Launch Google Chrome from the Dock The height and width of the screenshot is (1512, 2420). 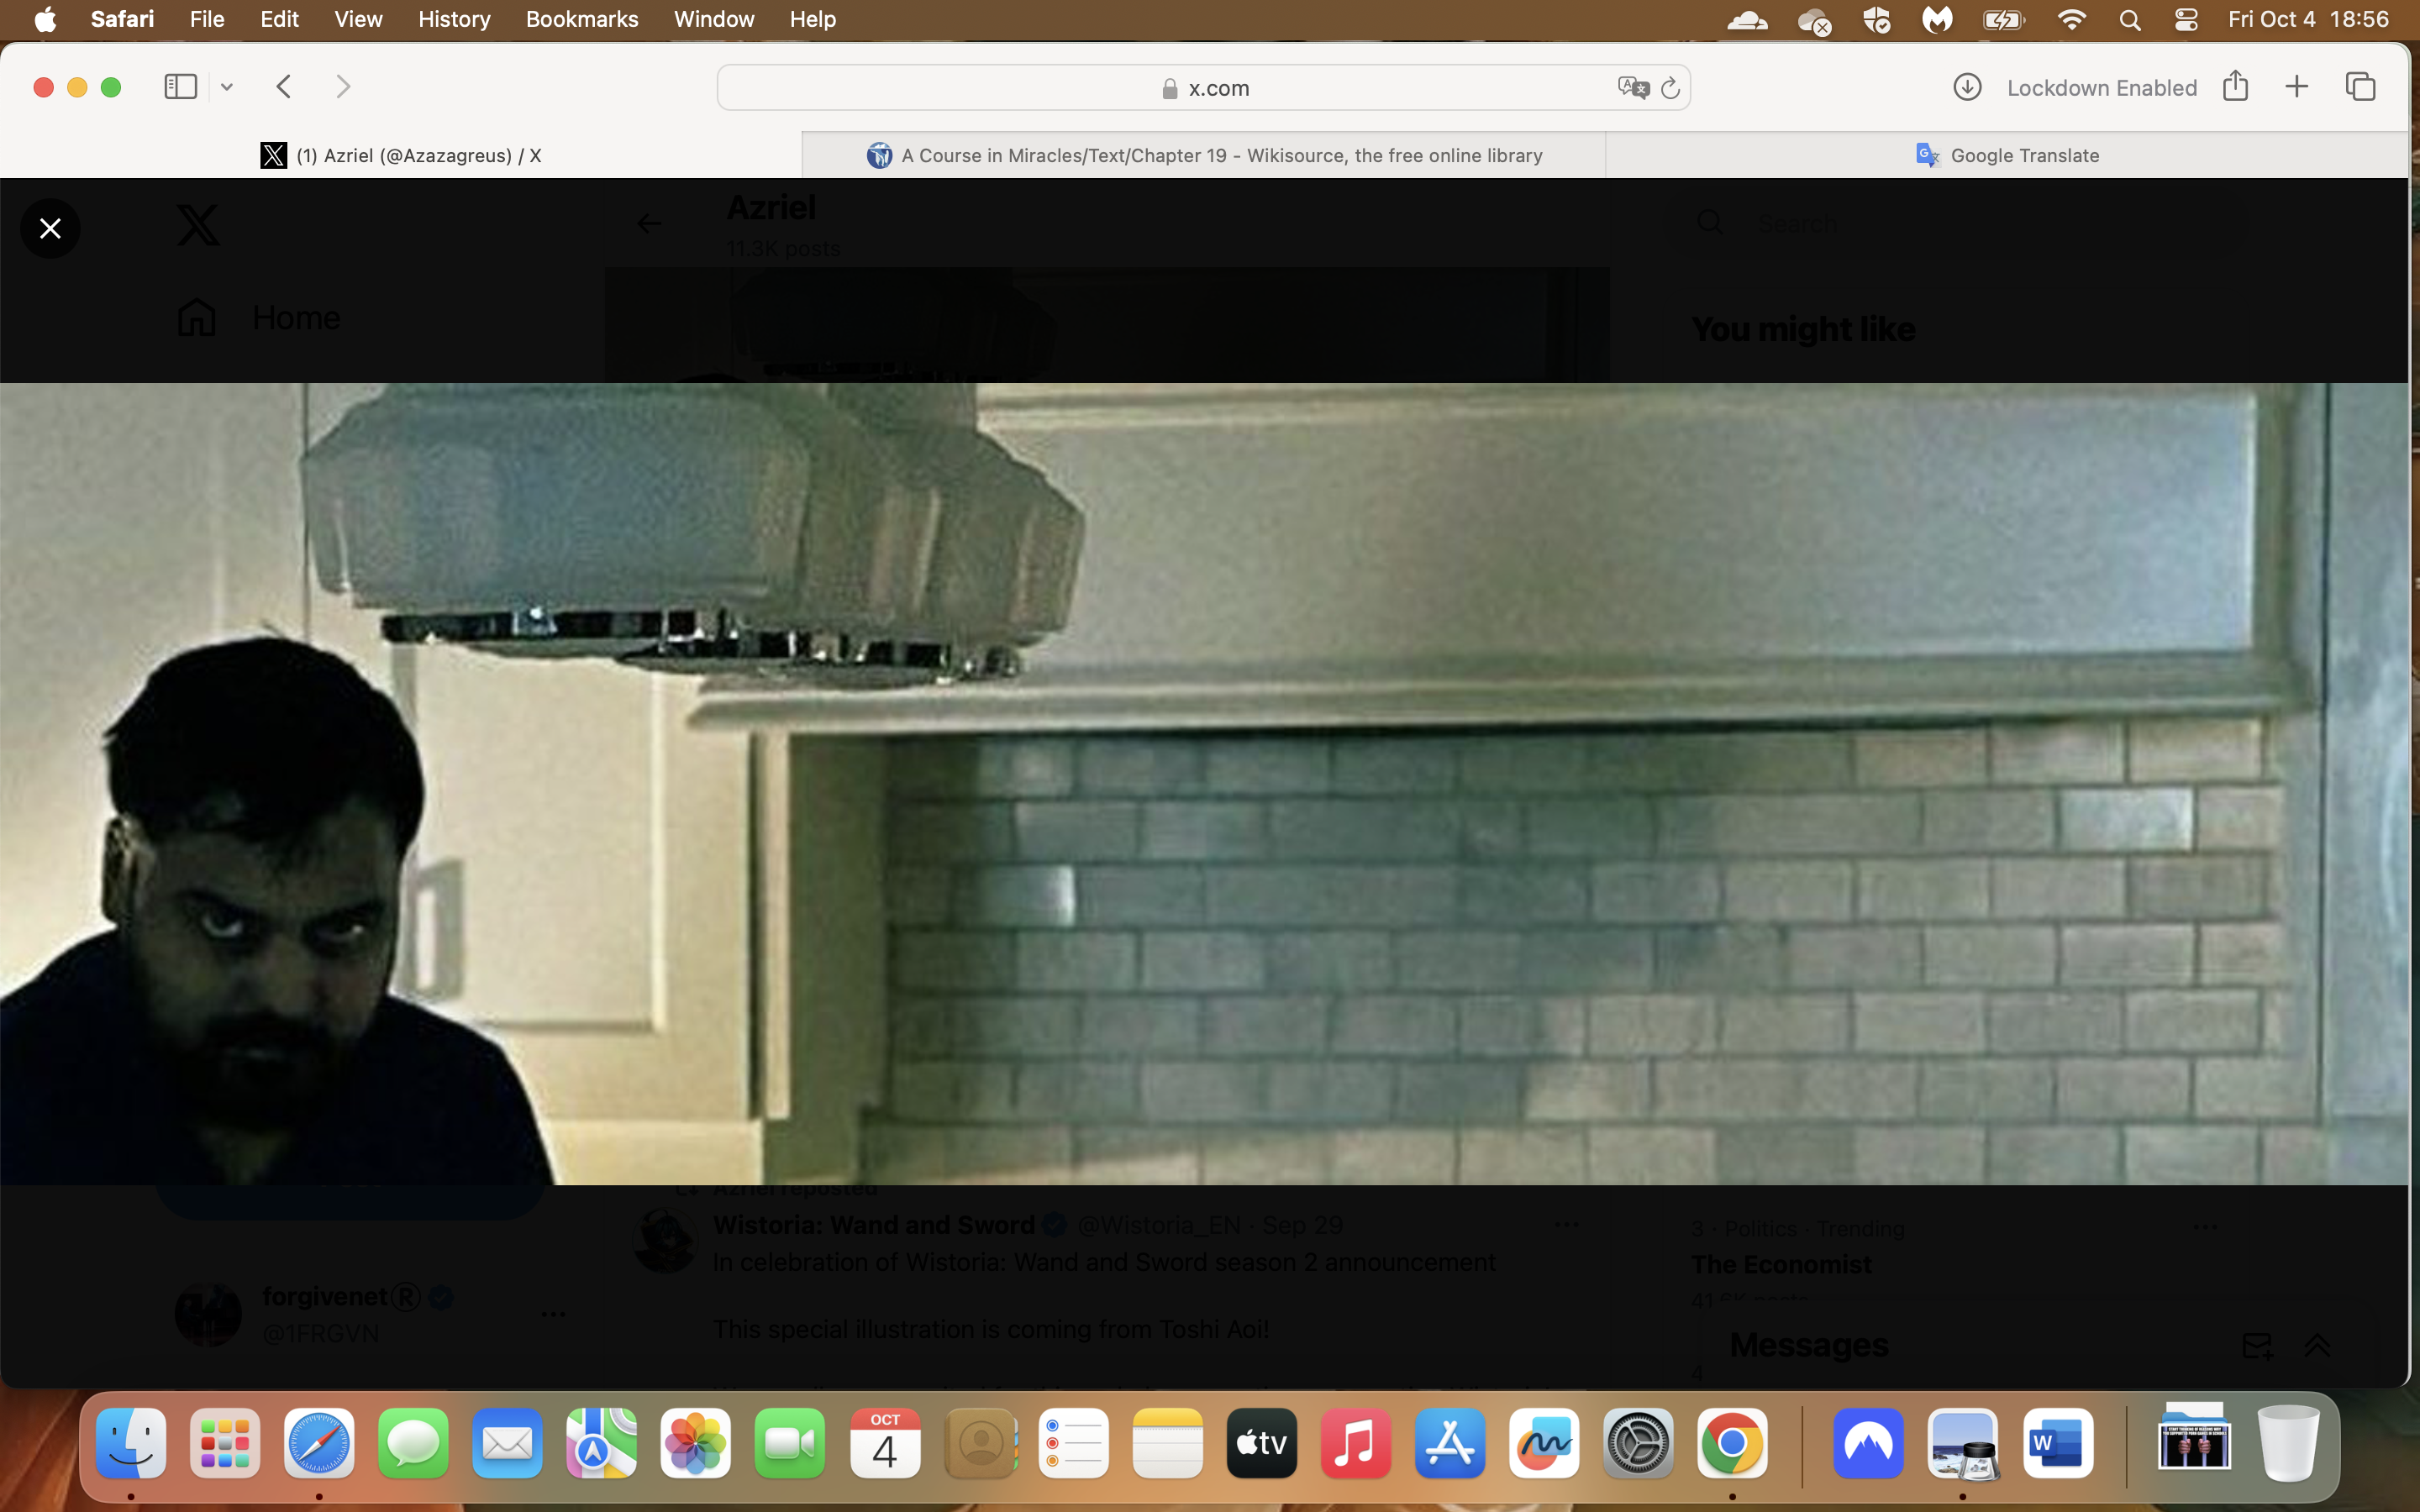pos(1732,1444)
